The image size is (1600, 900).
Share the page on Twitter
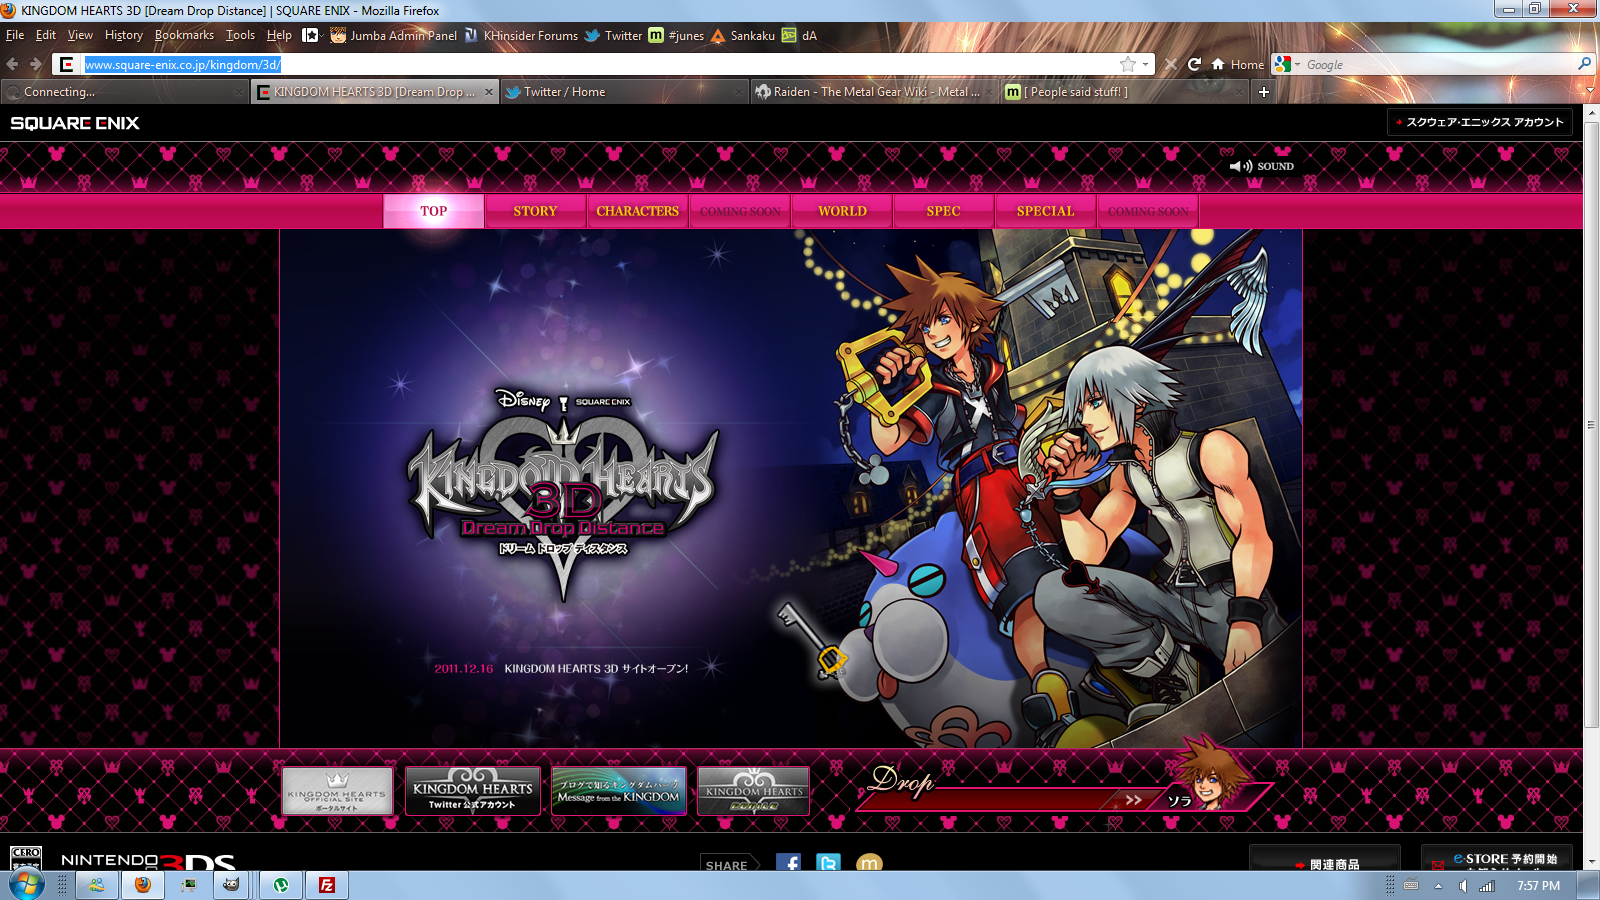pyautogui.click(x=828, y=863)
